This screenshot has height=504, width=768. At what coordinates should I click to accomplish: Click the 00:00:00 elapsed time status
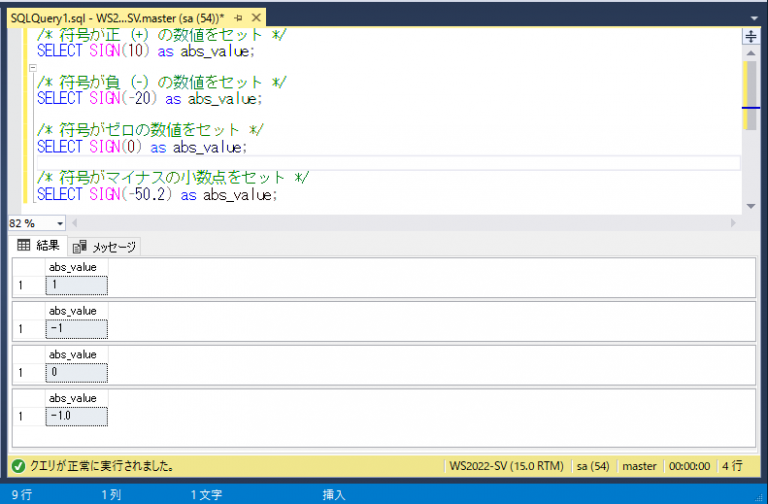click(x=689, y=466)
